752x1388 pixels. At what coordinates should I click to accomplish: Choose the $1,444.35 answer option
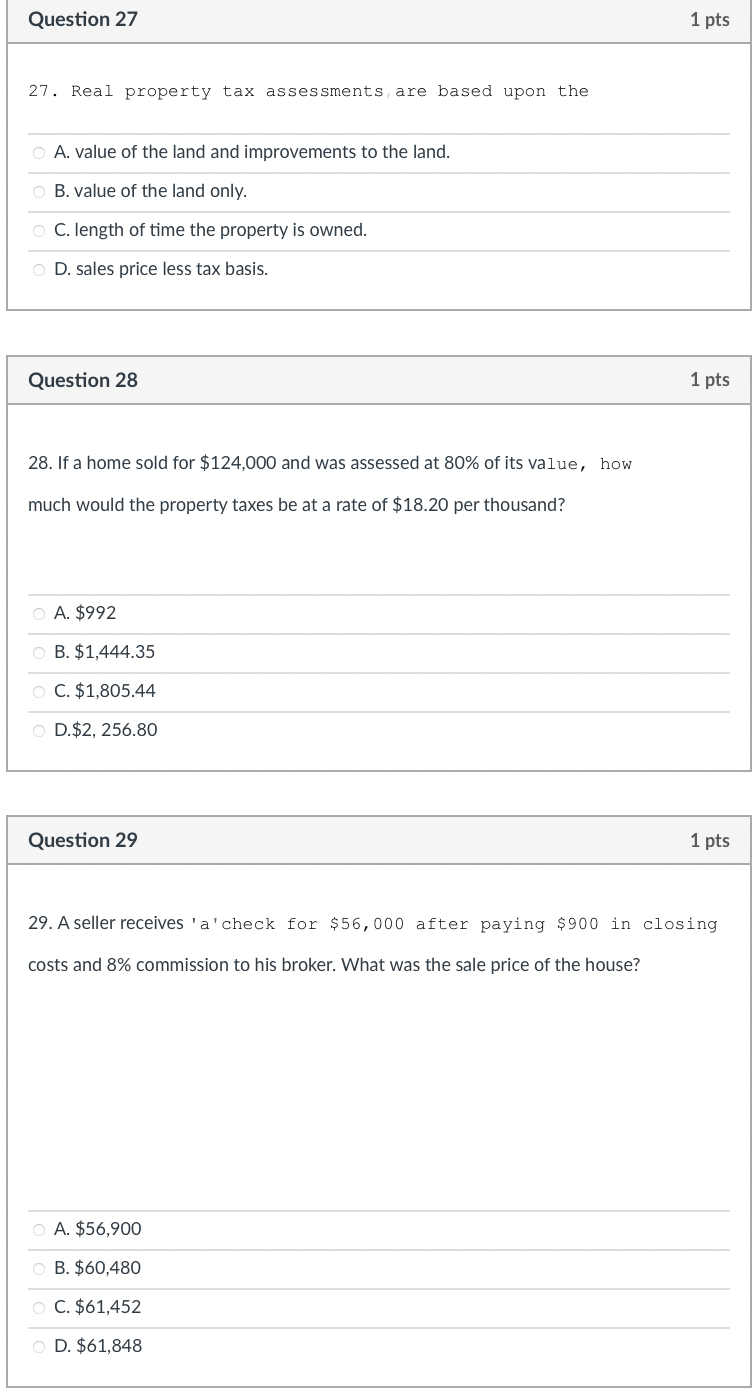point(38,652)
